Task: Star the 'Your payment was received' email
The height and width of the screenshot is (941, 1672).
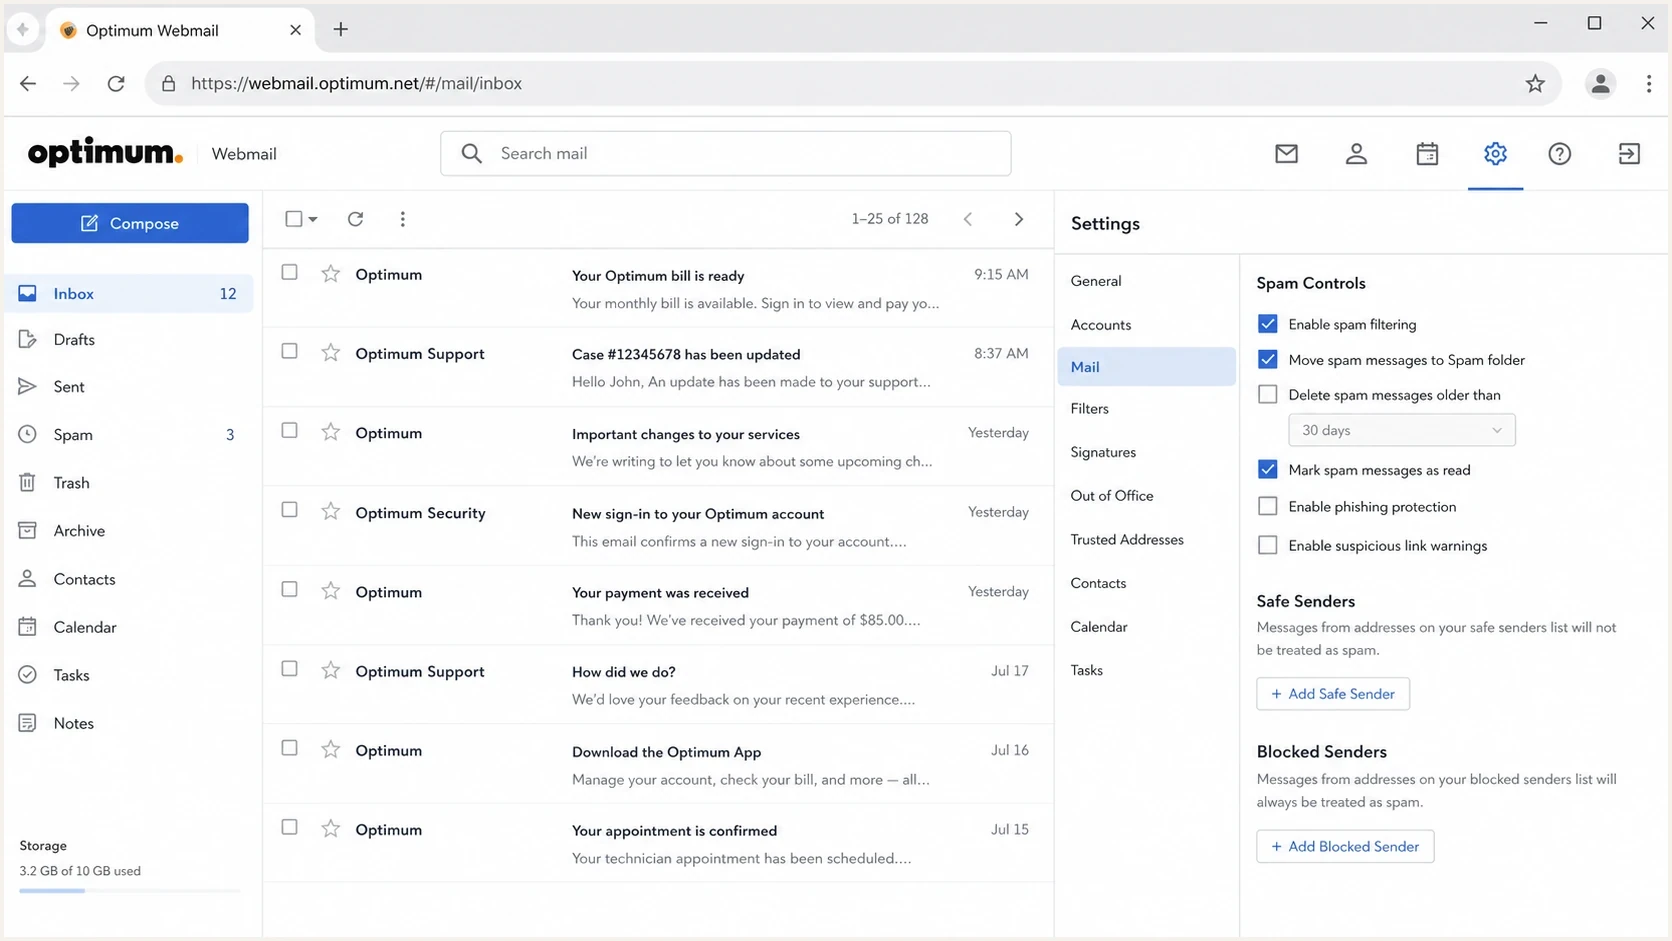Action: 330,590
